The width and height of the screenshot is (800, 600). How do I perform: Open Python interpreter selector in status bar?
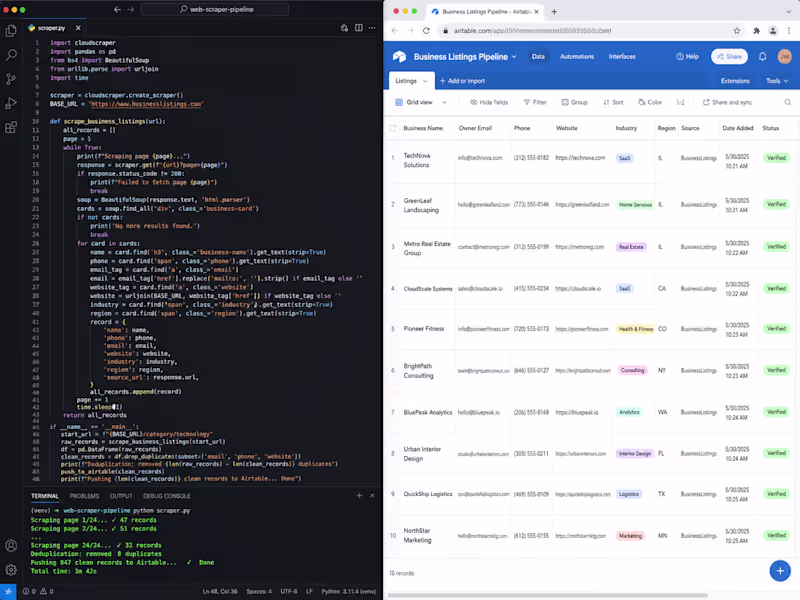click(348, 591)
